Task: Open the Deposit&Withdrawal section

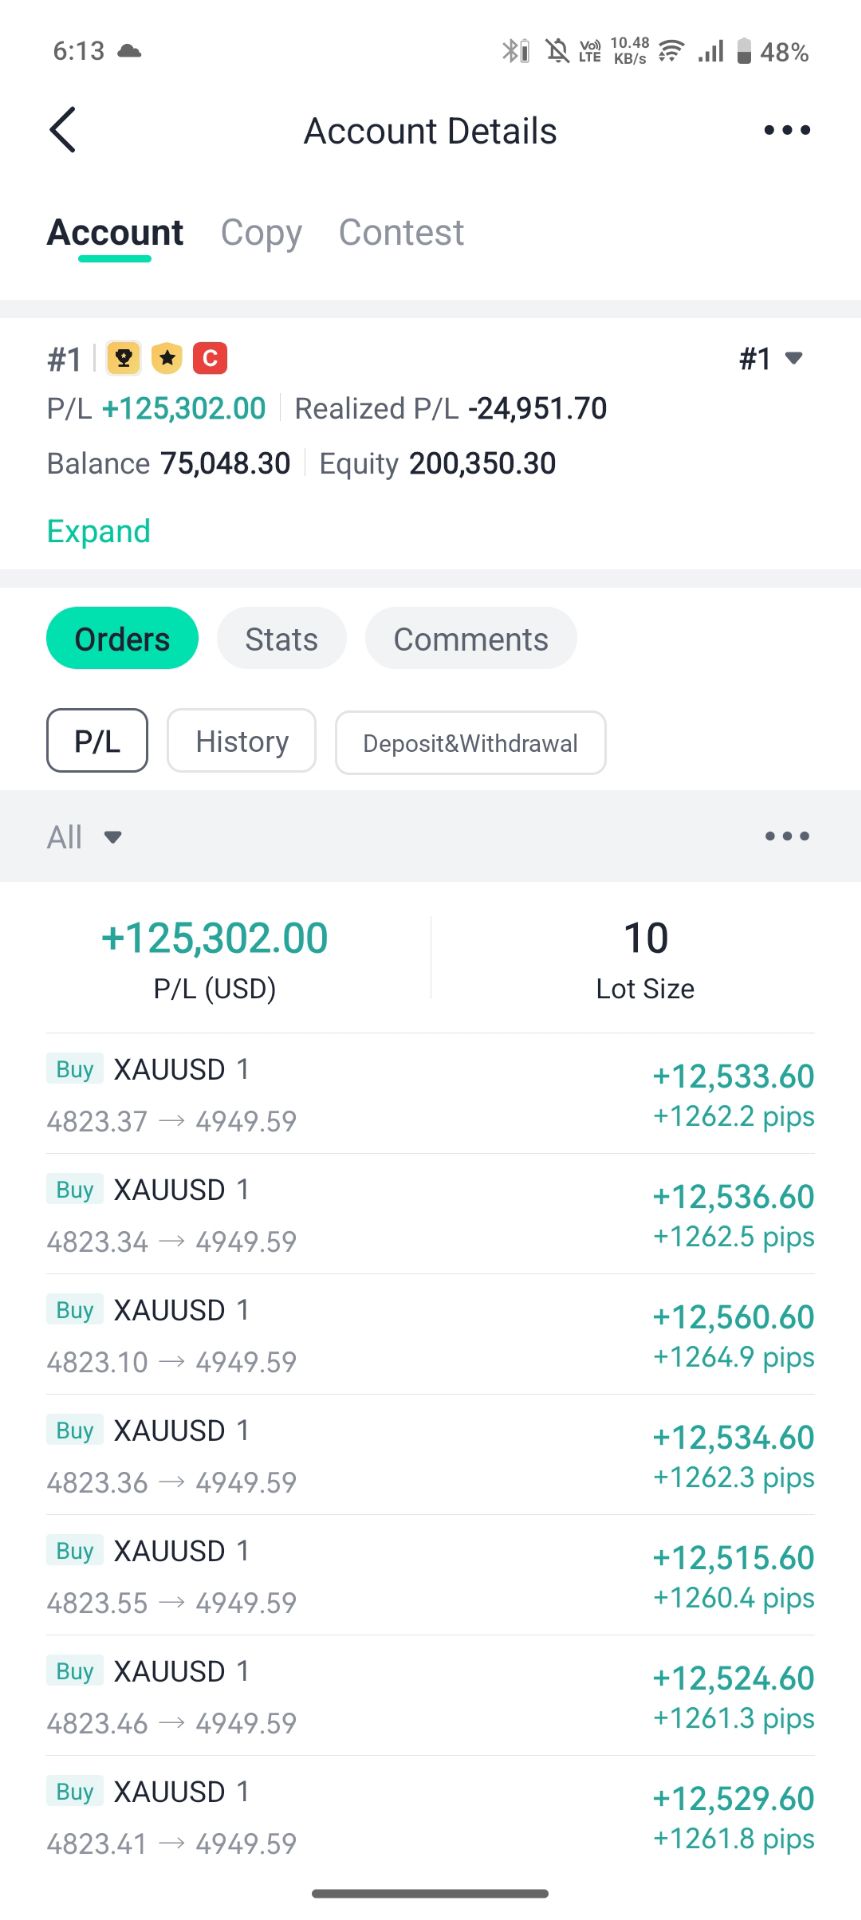Action: pos(470,743)
